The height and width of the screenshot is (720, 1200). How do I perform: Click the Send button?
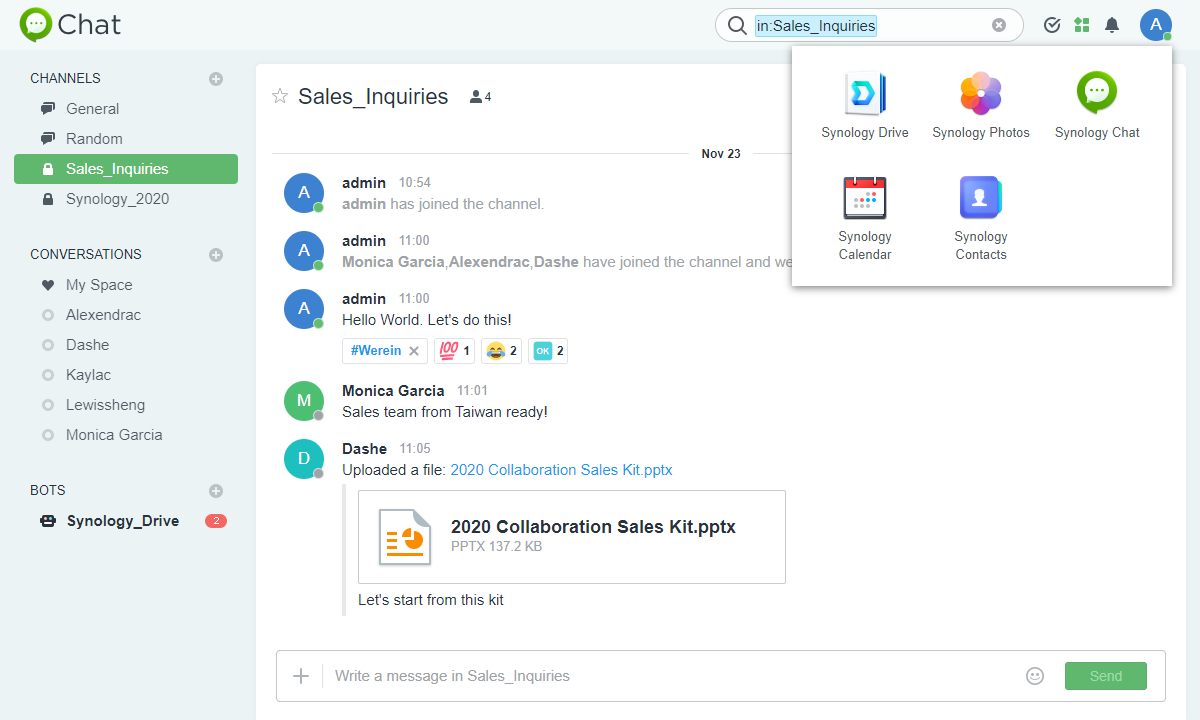pos(1106,676)
